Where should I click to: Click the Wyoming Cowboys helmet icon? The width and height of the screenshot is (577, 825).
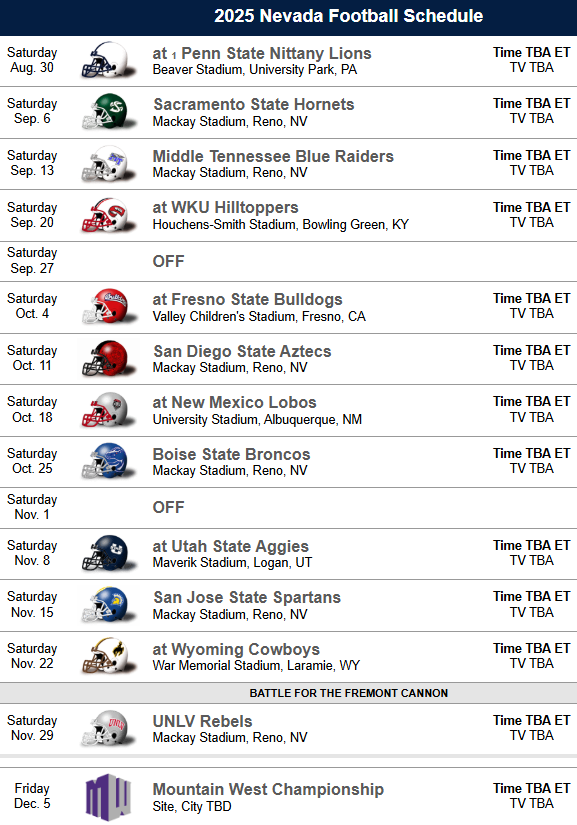pyautogui.click(x=107, y=656)
